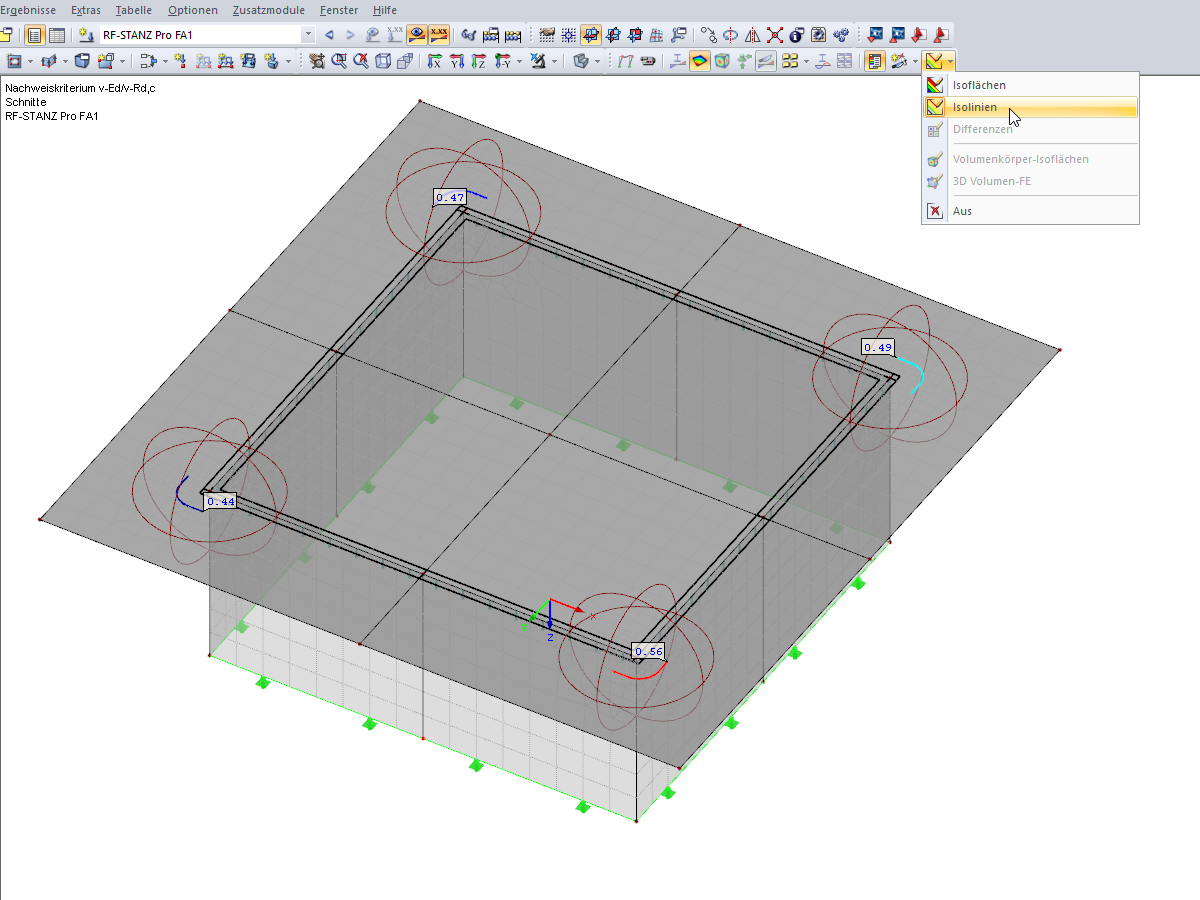Click the magic wand display icon
The image size is (1200, 900).
point(898,61)
